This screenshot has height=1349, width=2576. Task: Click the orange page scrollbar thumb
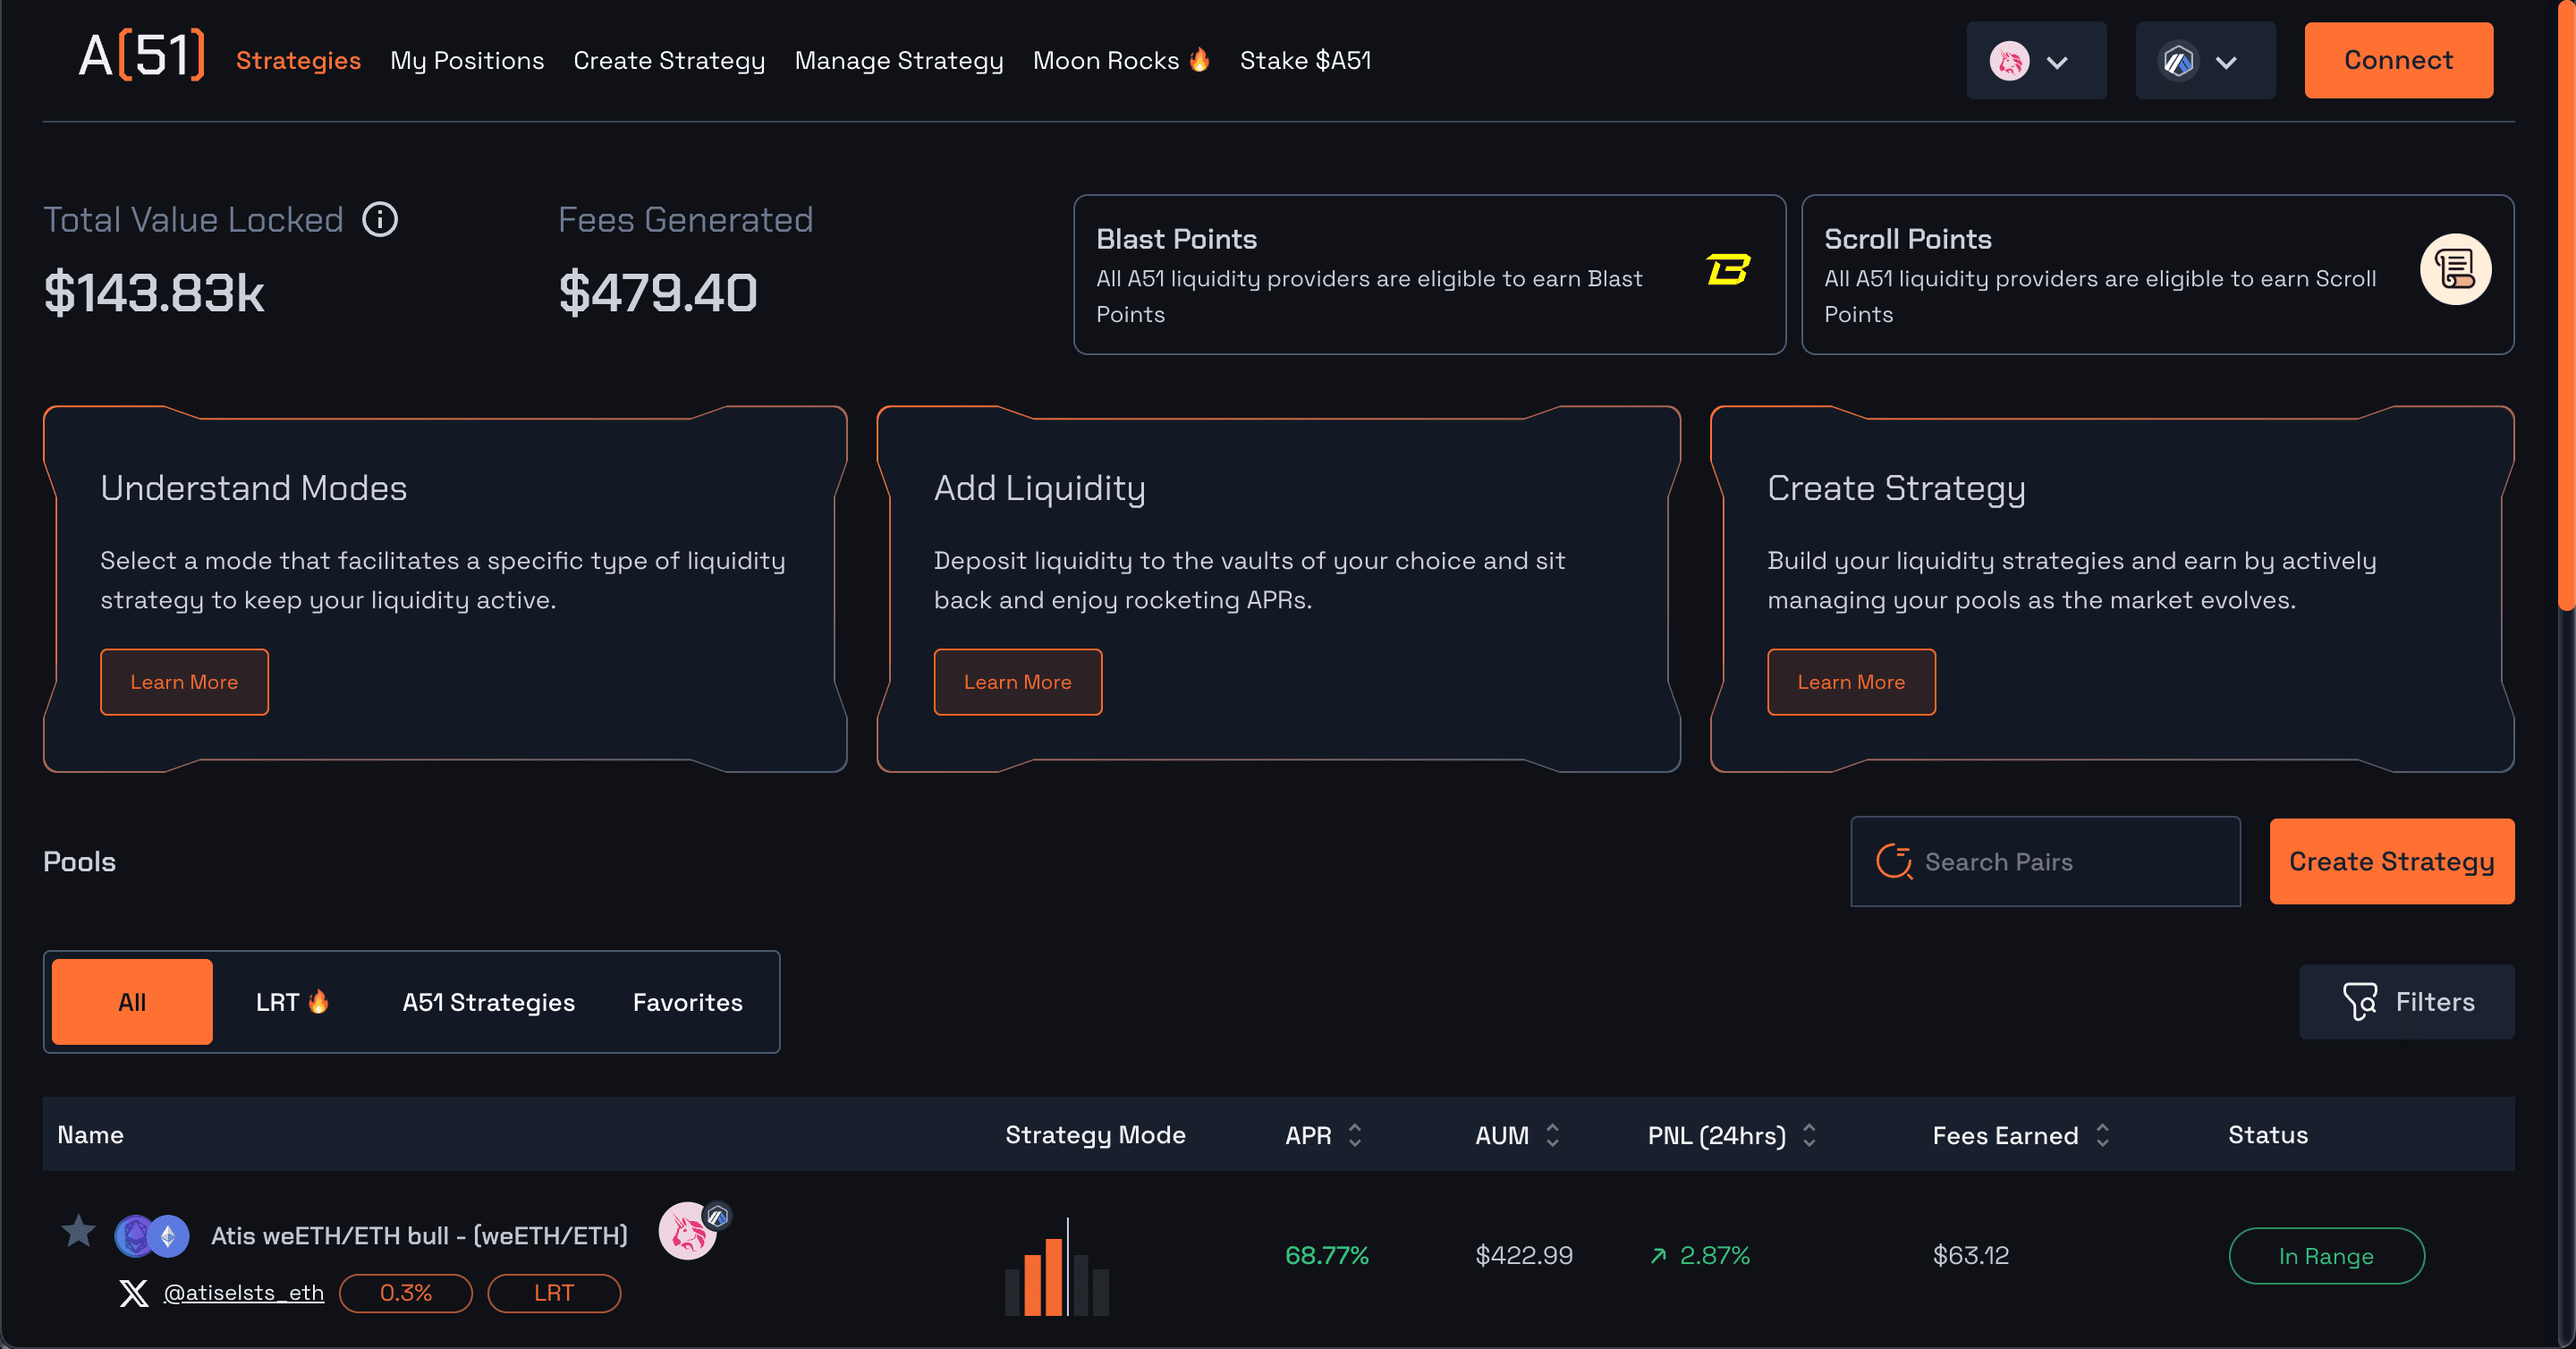coord(2566,305)
